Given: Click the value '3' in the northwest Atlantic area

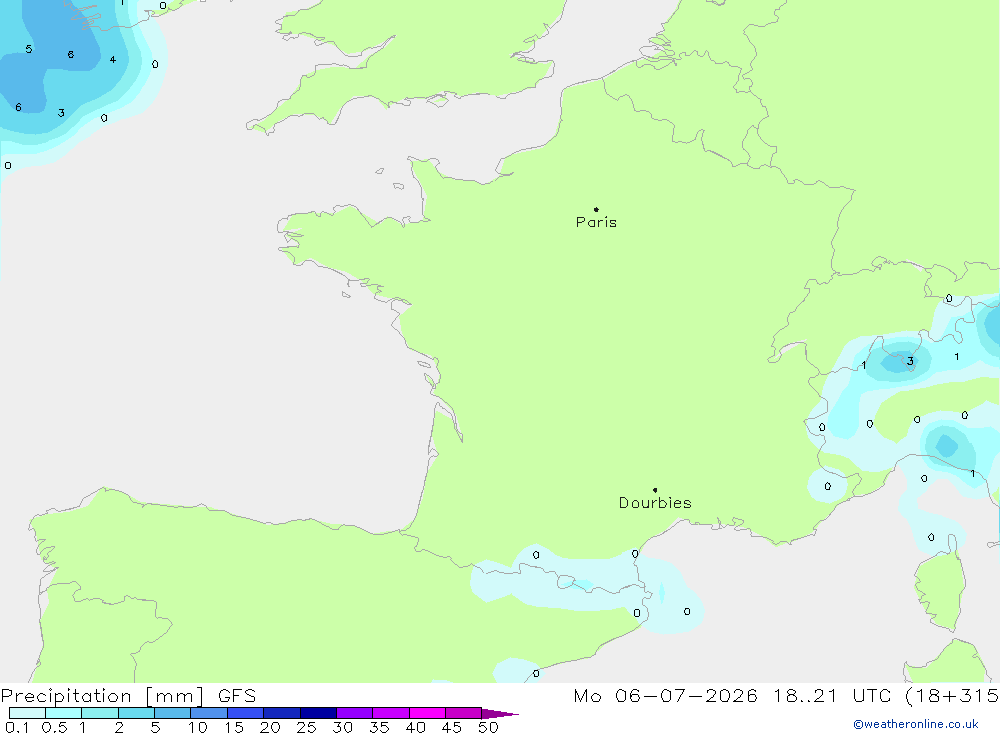Looking at the screenshot, I should pyautogui.click(x=61, y=114).
